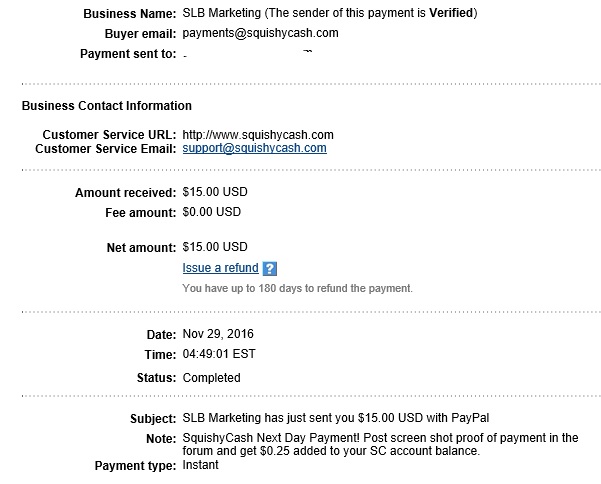601x484 pixels.
Task: Click the date Nov 29, 2016
Action: point(220,332)
